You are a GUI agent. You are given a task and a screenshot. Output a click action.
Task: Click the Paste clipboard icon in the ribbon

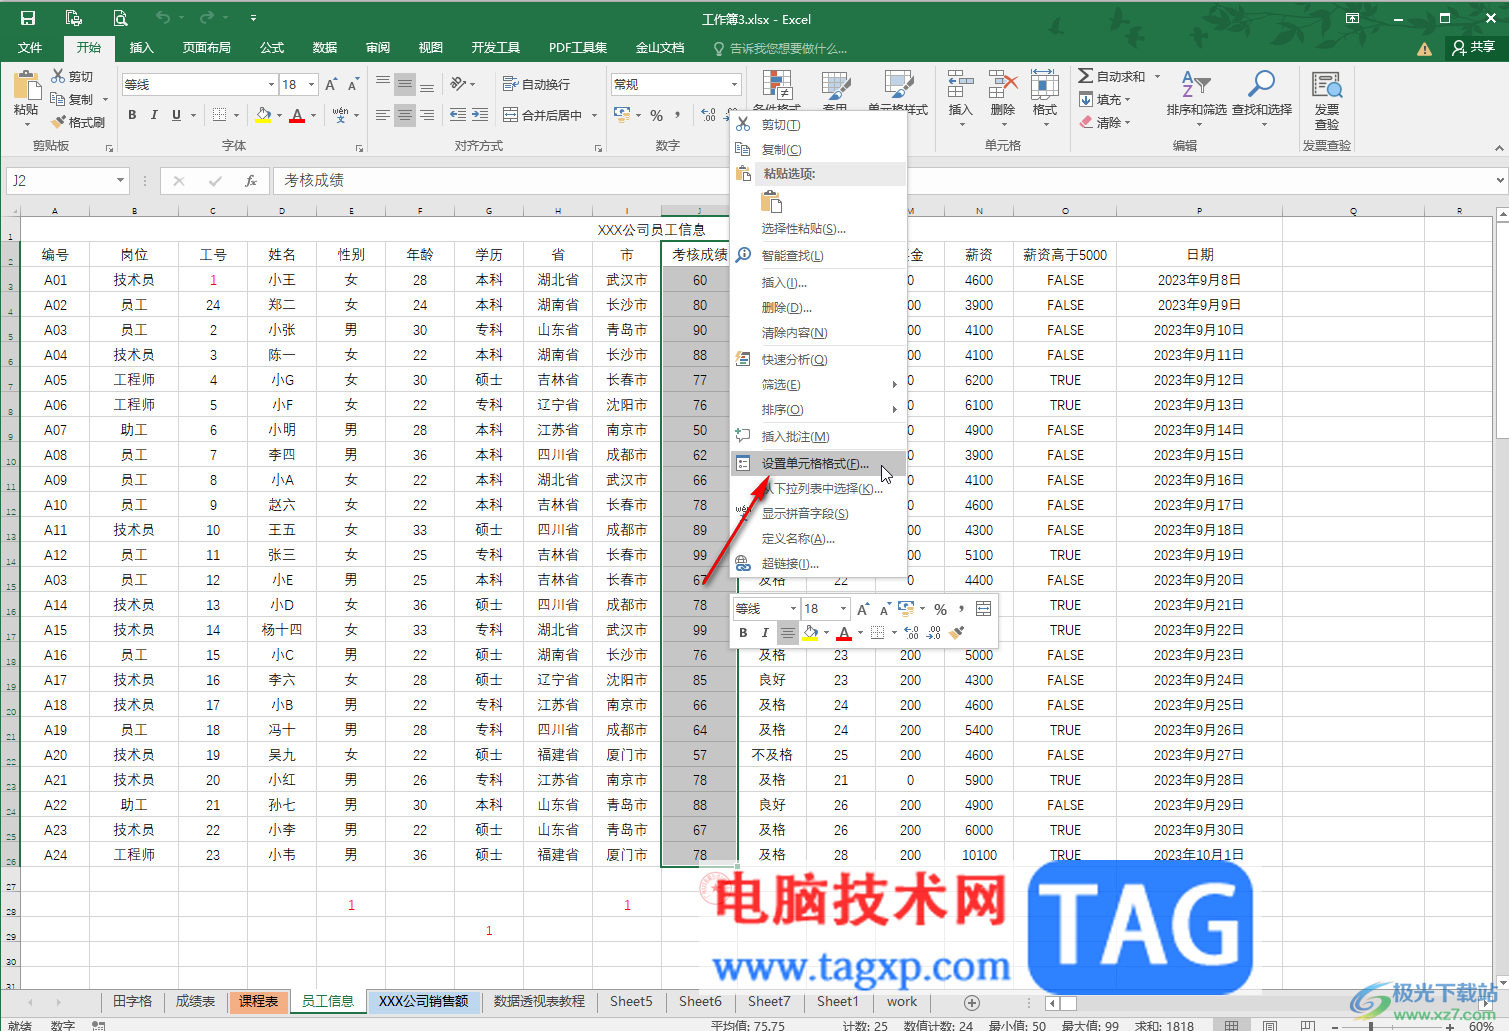point(26,86)
